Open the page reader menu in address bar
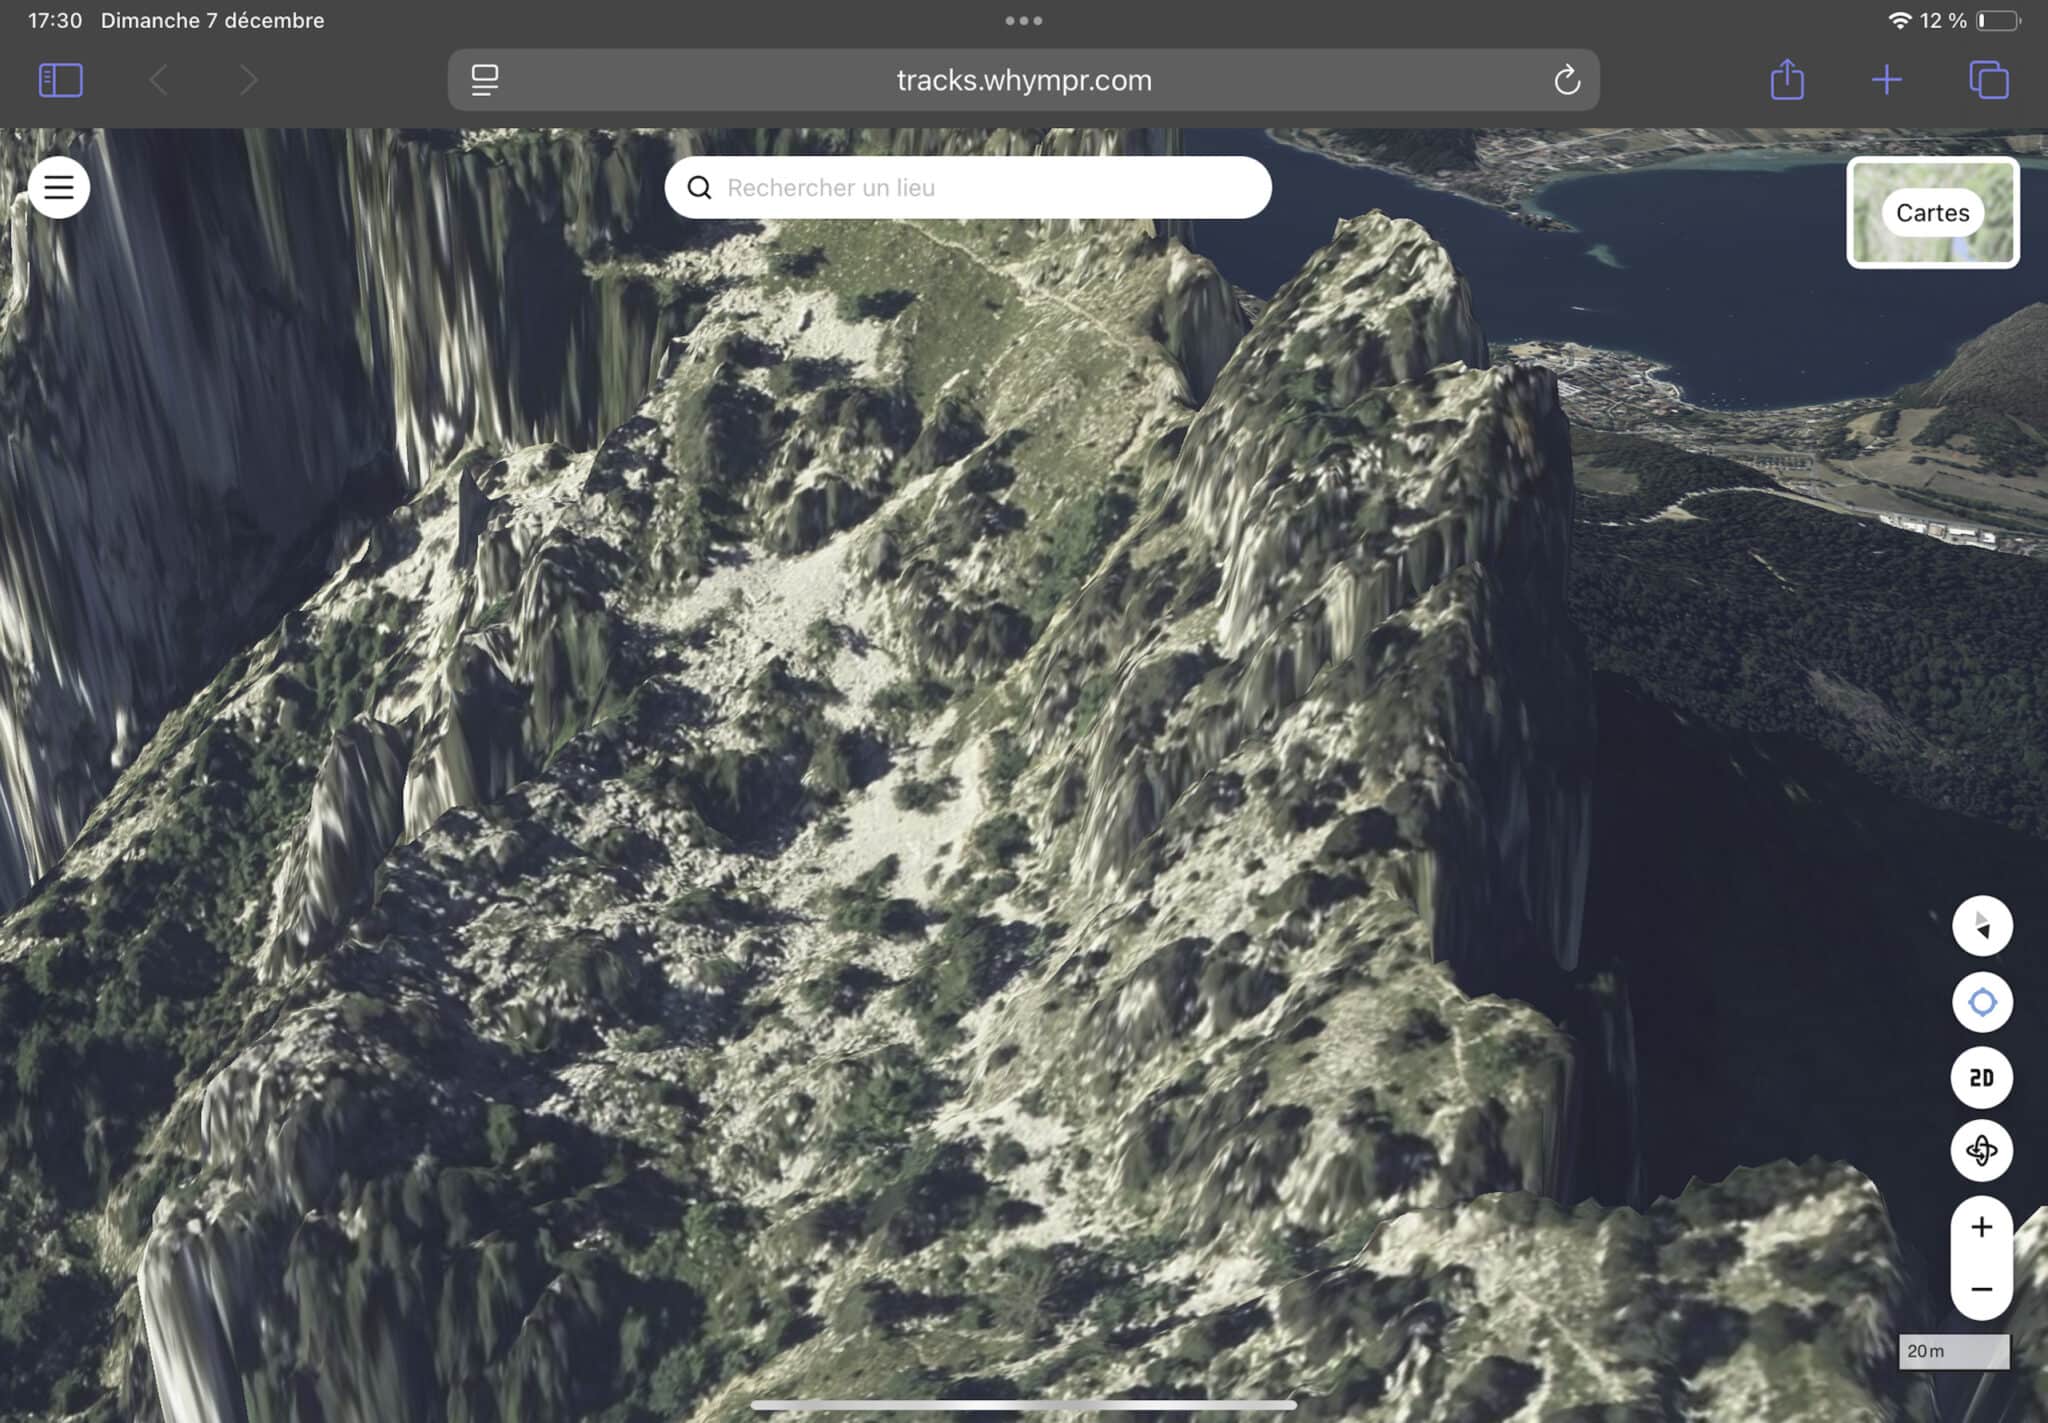The width and height of the screenshot is (2048, 1423). tap(485, 80)
